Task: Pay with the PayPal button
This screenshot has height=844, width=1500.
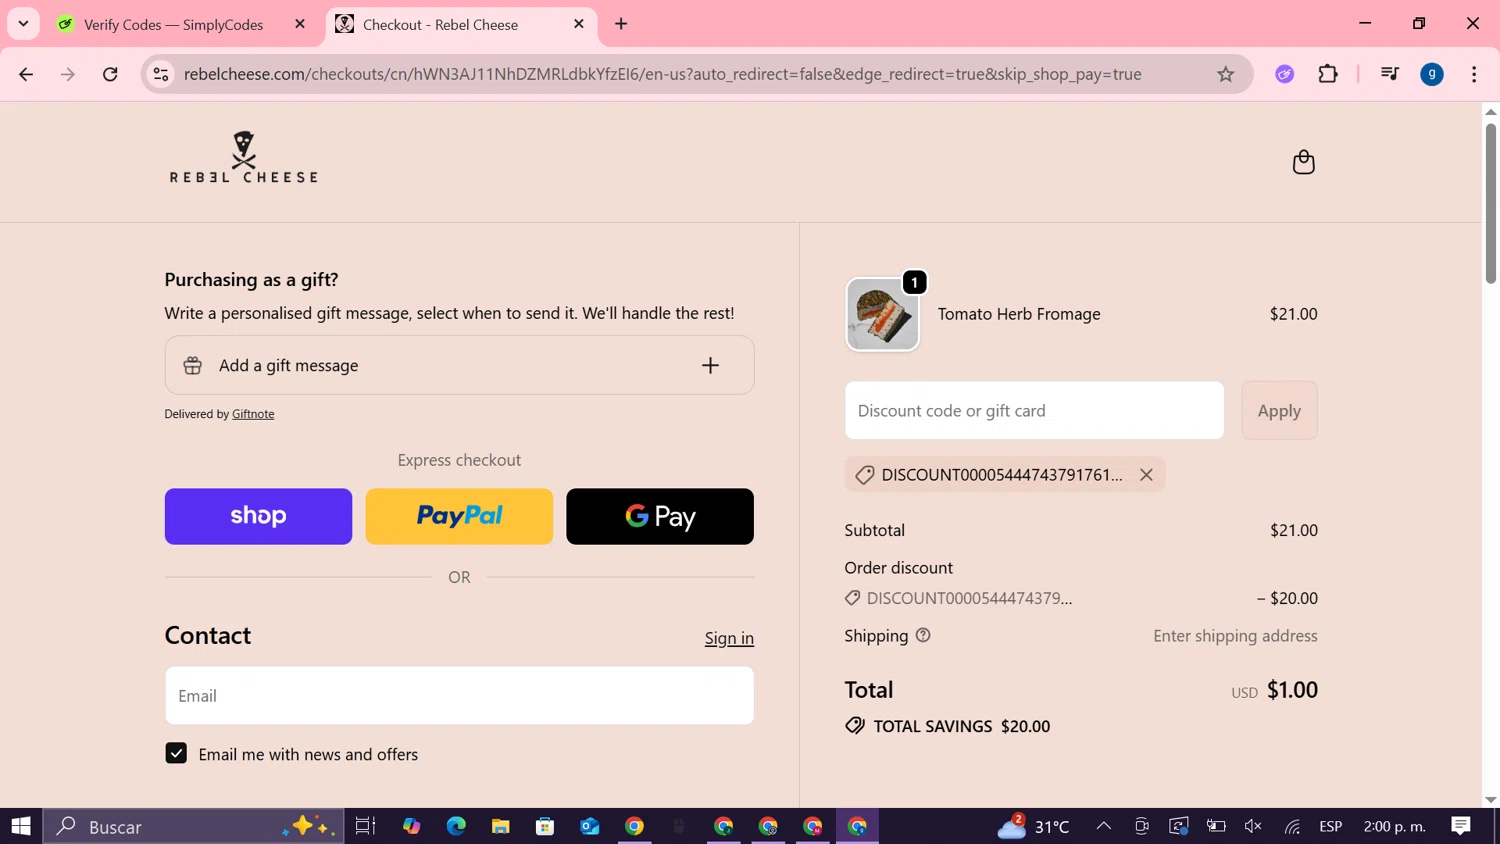Action: click(x=459, y=516)
